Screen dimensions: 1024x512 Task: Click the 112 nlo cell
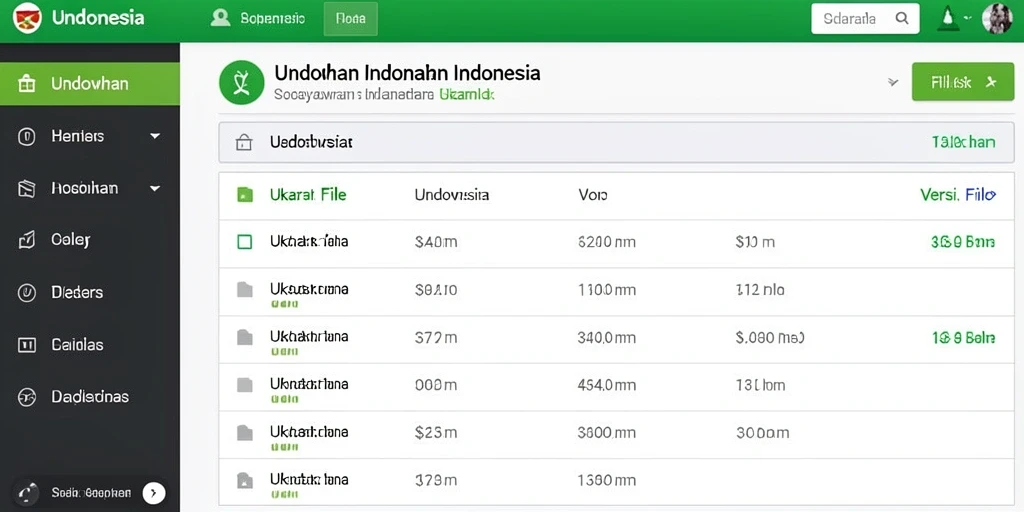point(760,290)
